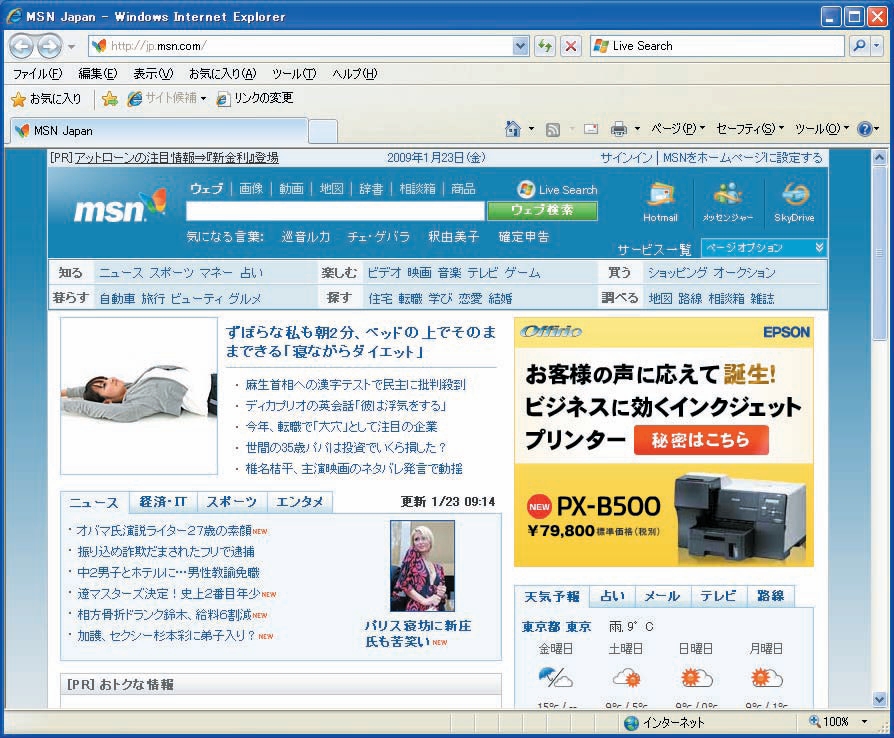Screen dimensions: 894x738
Task: Click the Internet zone globe icon
Action: 631,723
